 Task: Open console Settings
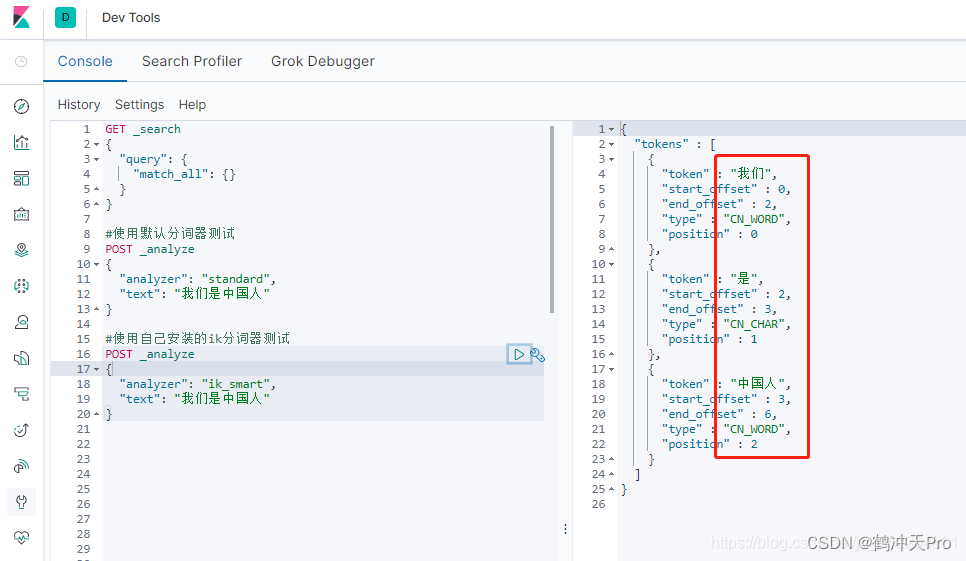[x=139, y=105]
